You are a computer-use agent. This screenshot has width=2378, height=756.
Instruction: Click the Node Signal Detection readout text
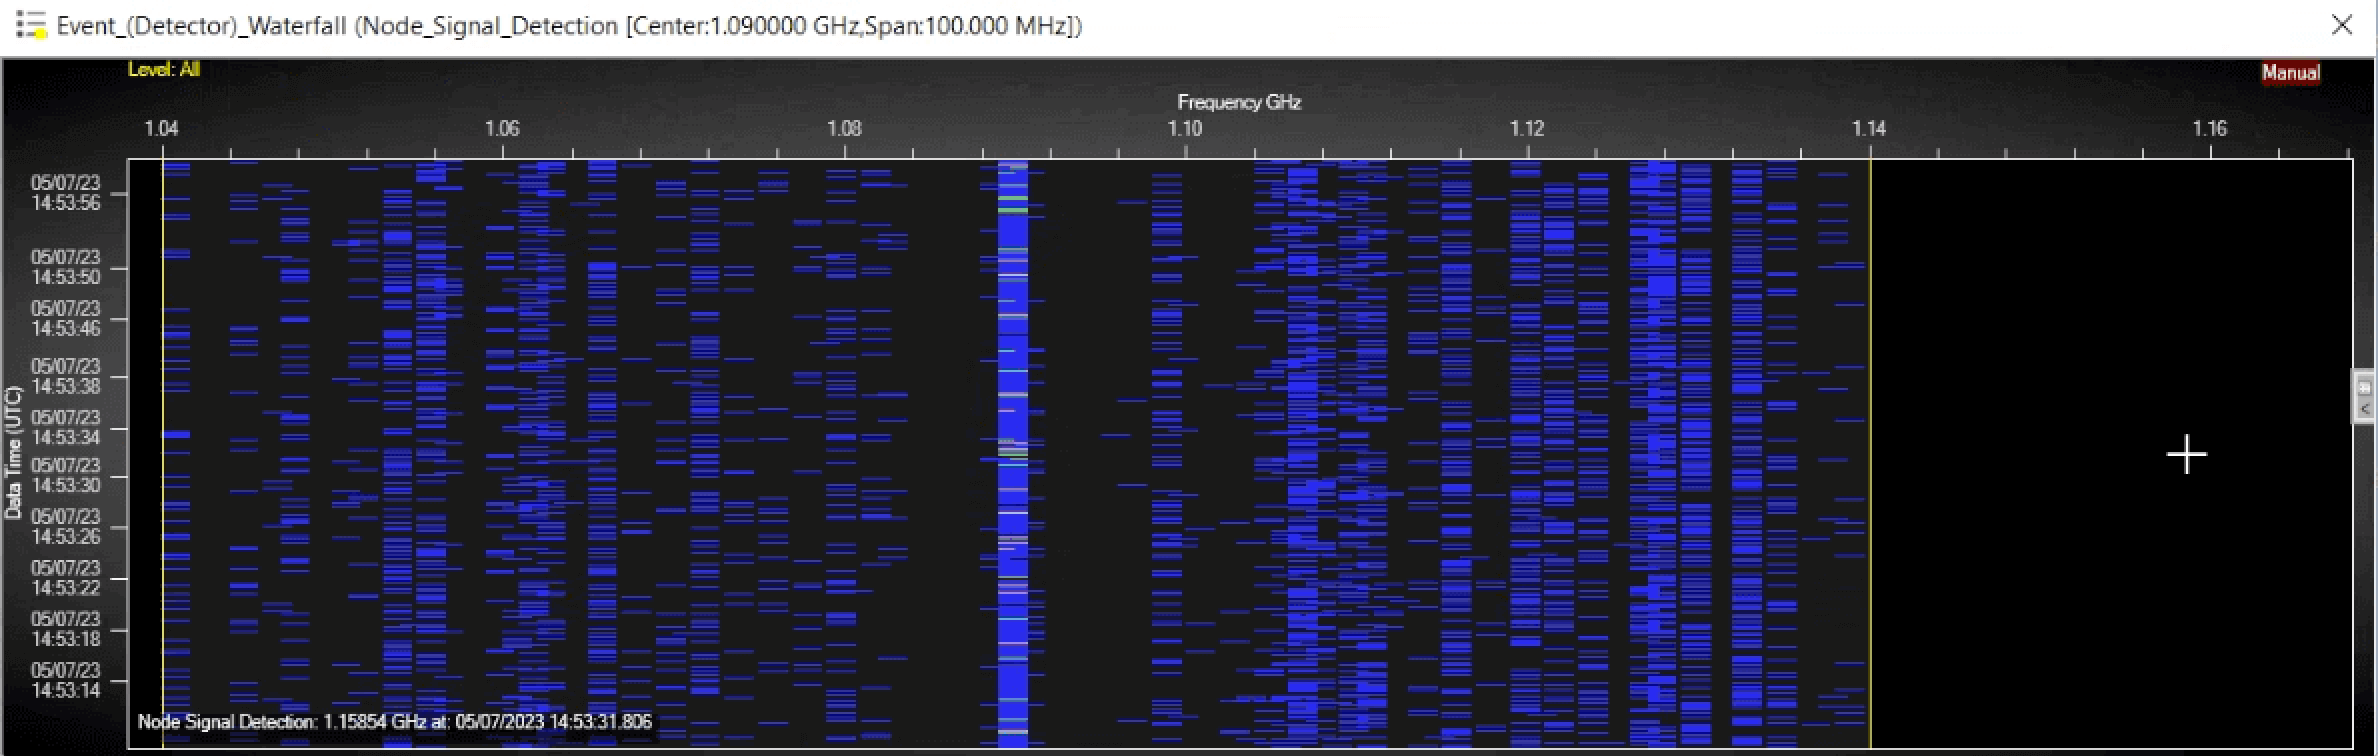395,722
